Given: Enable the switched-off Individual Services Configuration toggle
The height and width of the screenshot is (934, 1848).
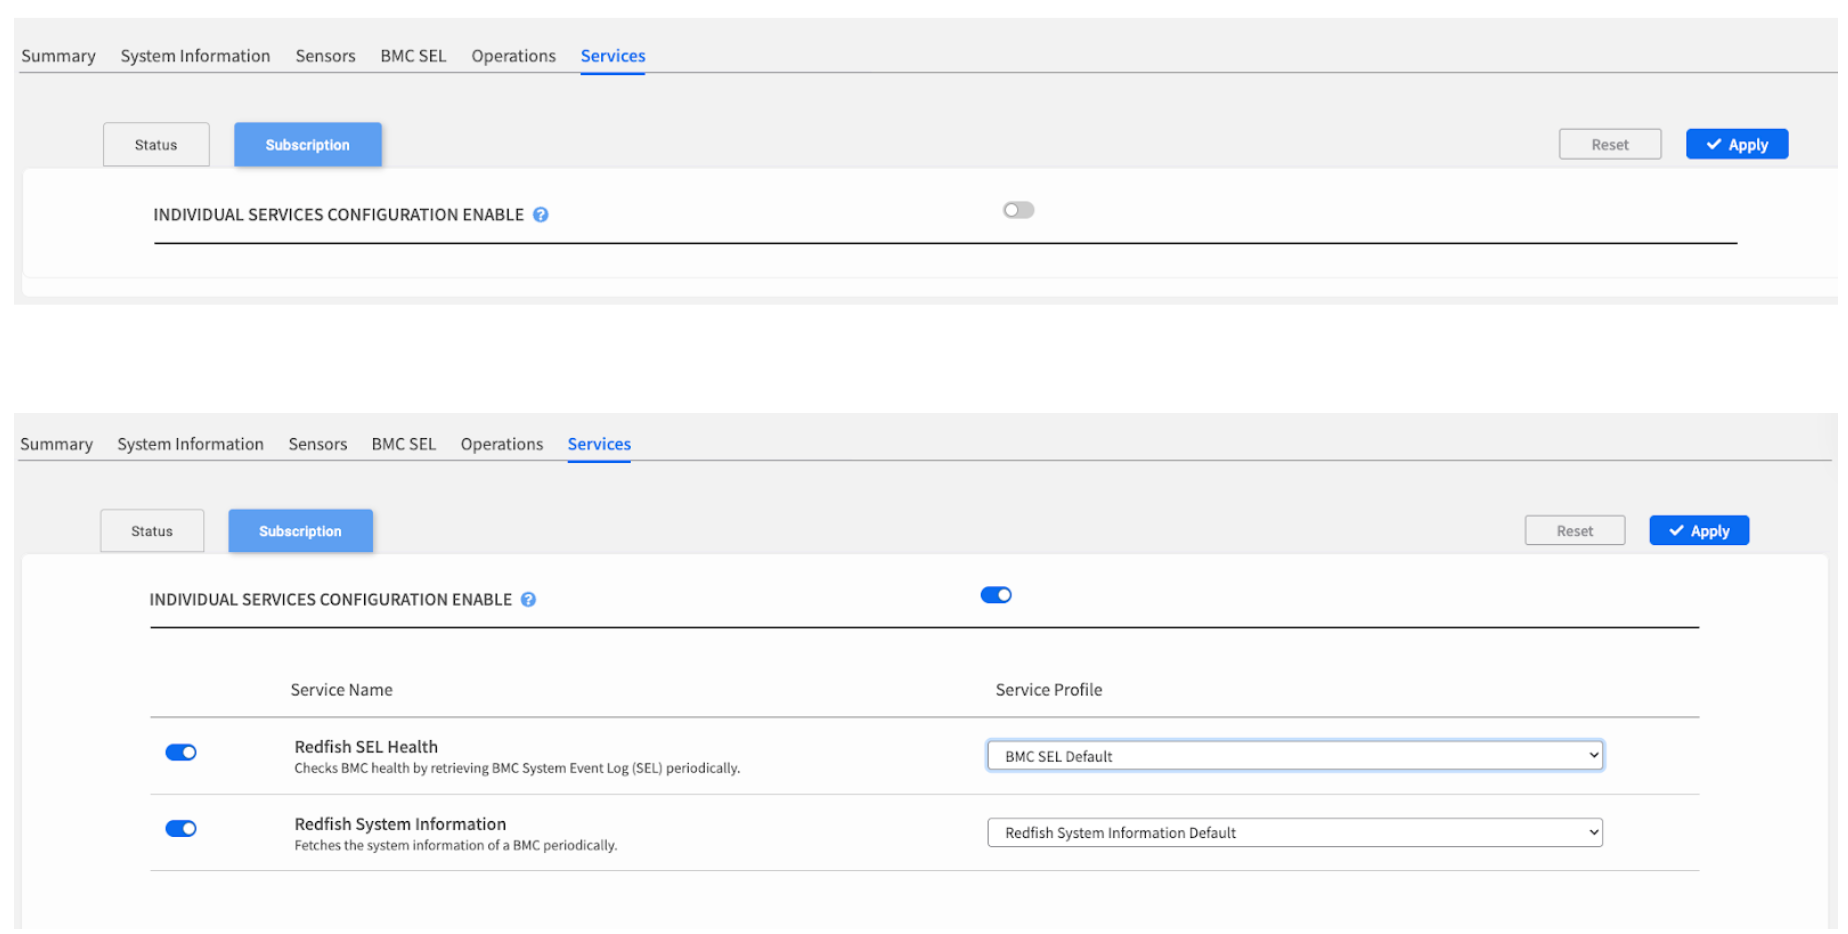Looking at the screenshot, I should coord(1018,210).
